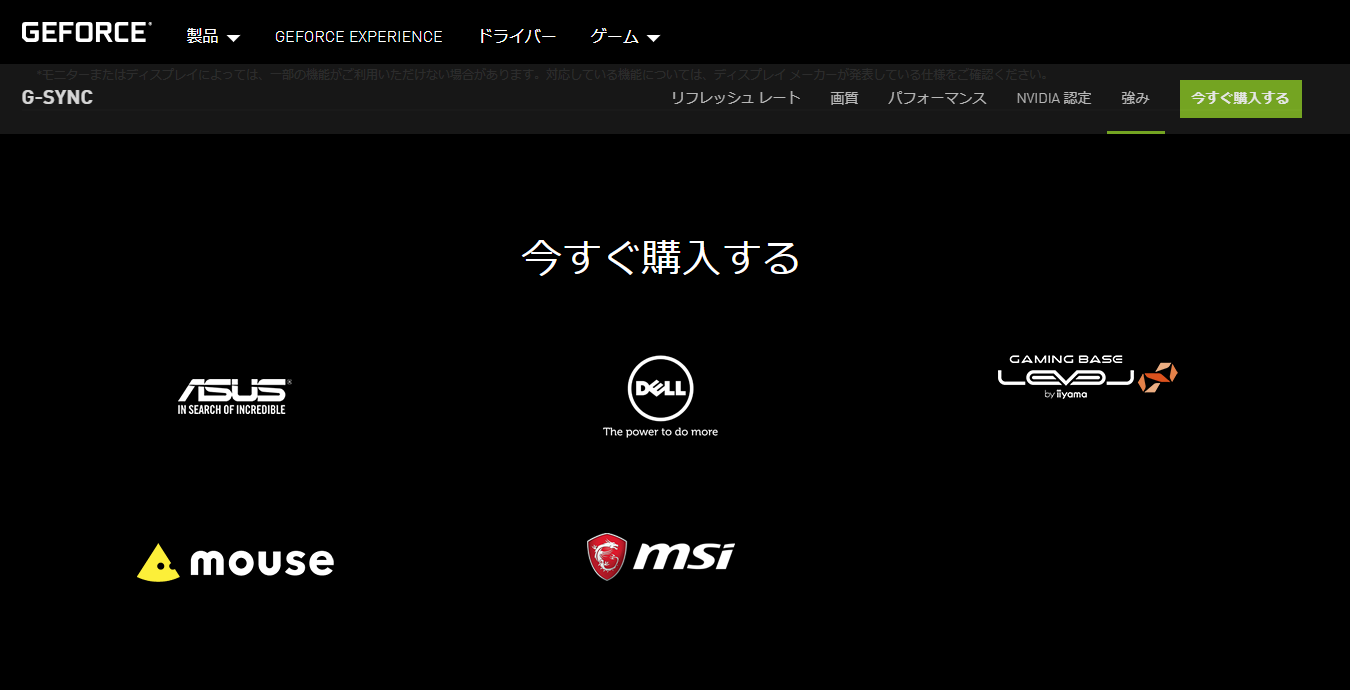Click the arrow next to 製品
The height and width of the screenshot is (690, 1350).
[x=233, y=38]
